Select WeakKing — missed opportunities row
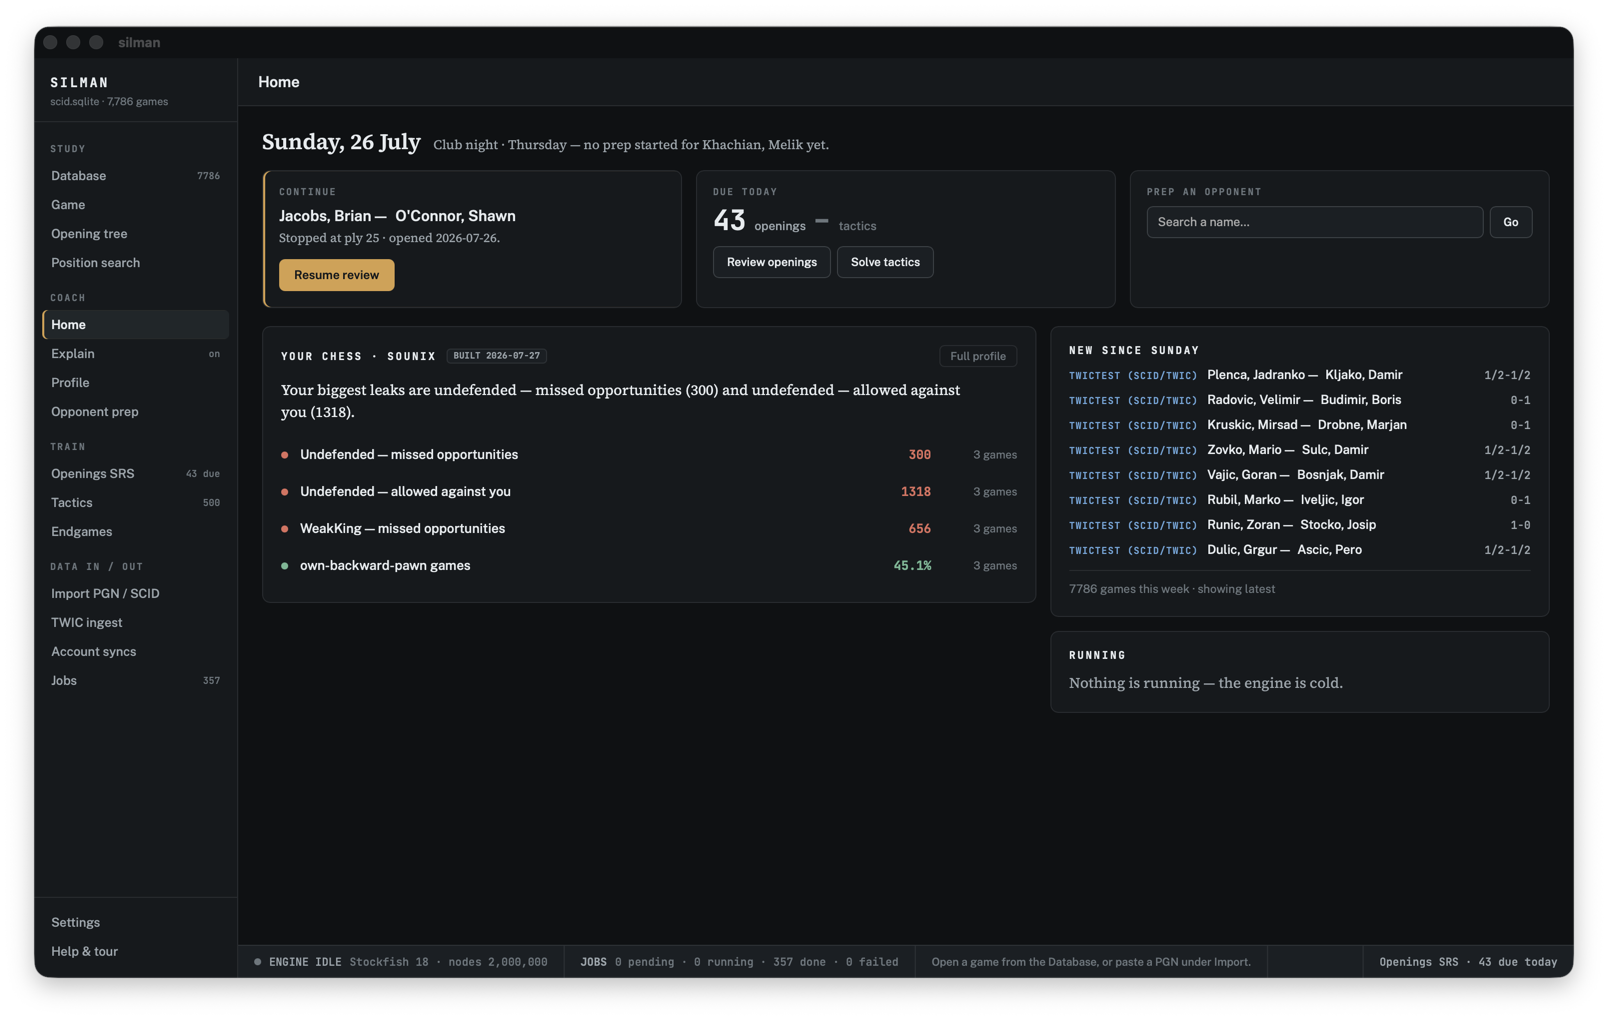The image size is (1608, 1020). pos(648,529)
